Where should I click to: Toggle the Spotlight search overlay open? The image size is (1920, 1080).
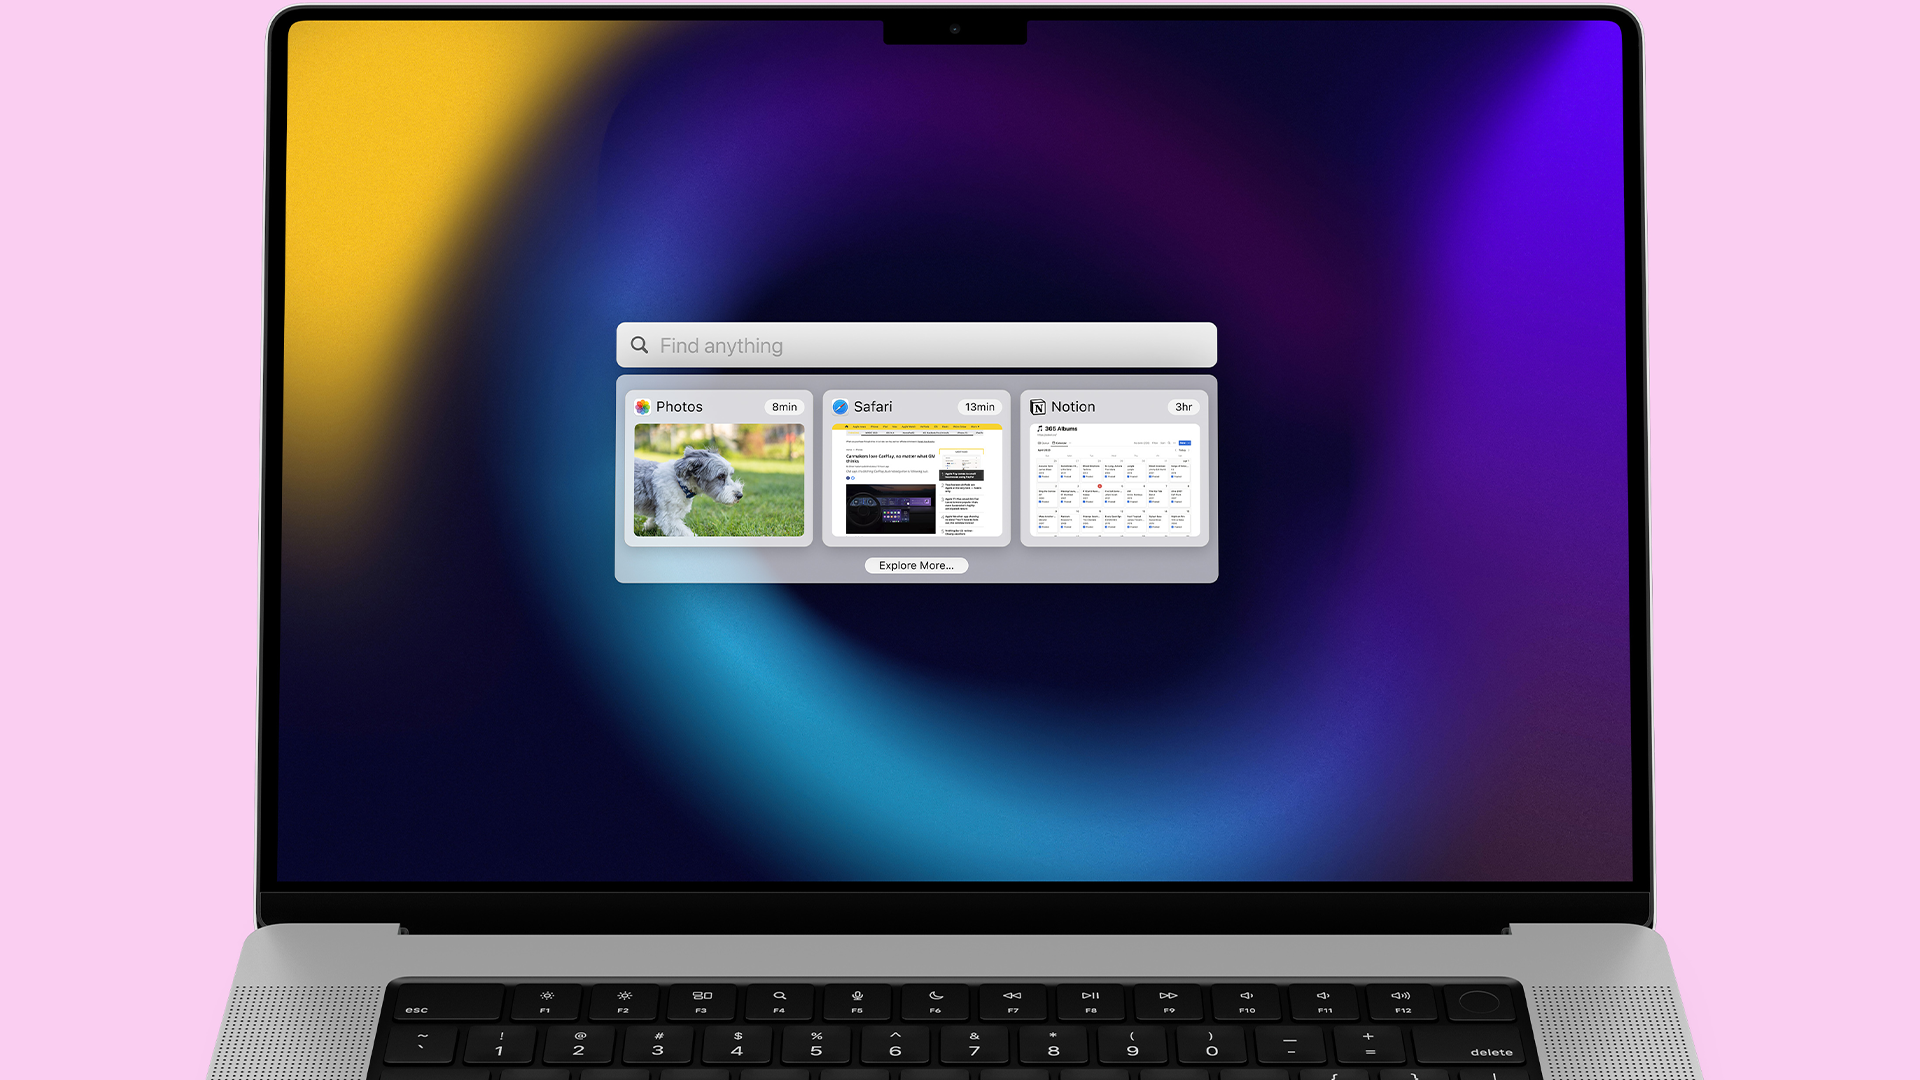915,345
